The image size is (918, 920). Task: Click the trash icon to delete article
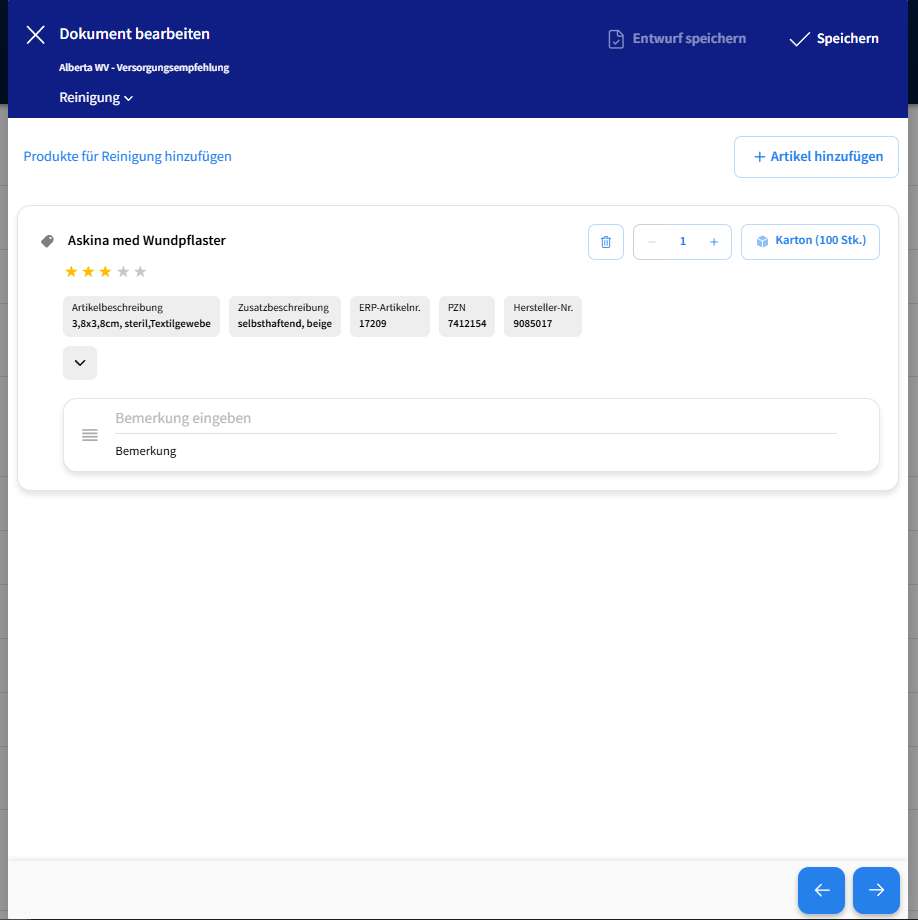coord(606,242)
